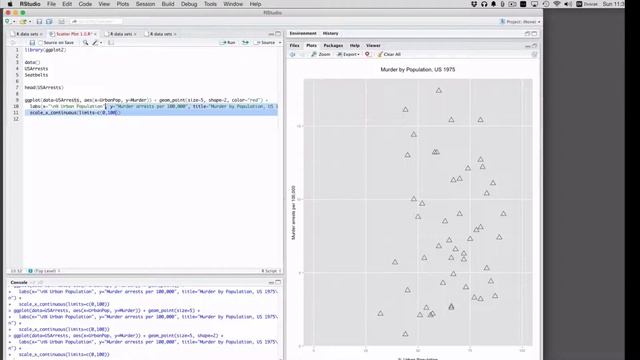The height and width of the screenshot is (360, 640).
Task: Open the History tab
Action: tap(330, 33)
